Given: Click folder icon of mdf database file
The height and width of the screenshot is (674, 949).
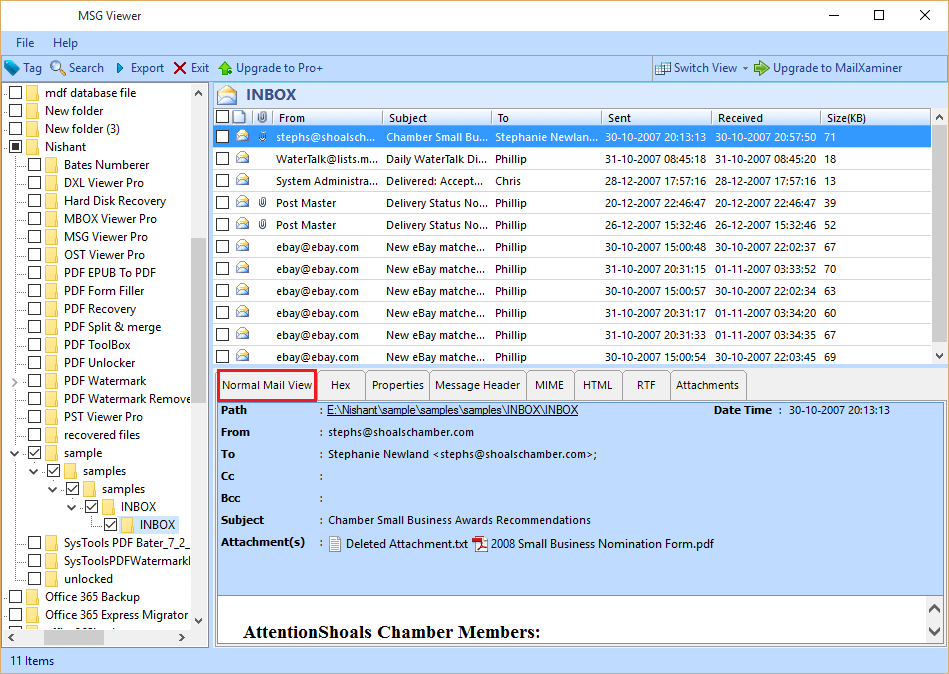Looking at the screenshot, I should (x=33, y=93).
